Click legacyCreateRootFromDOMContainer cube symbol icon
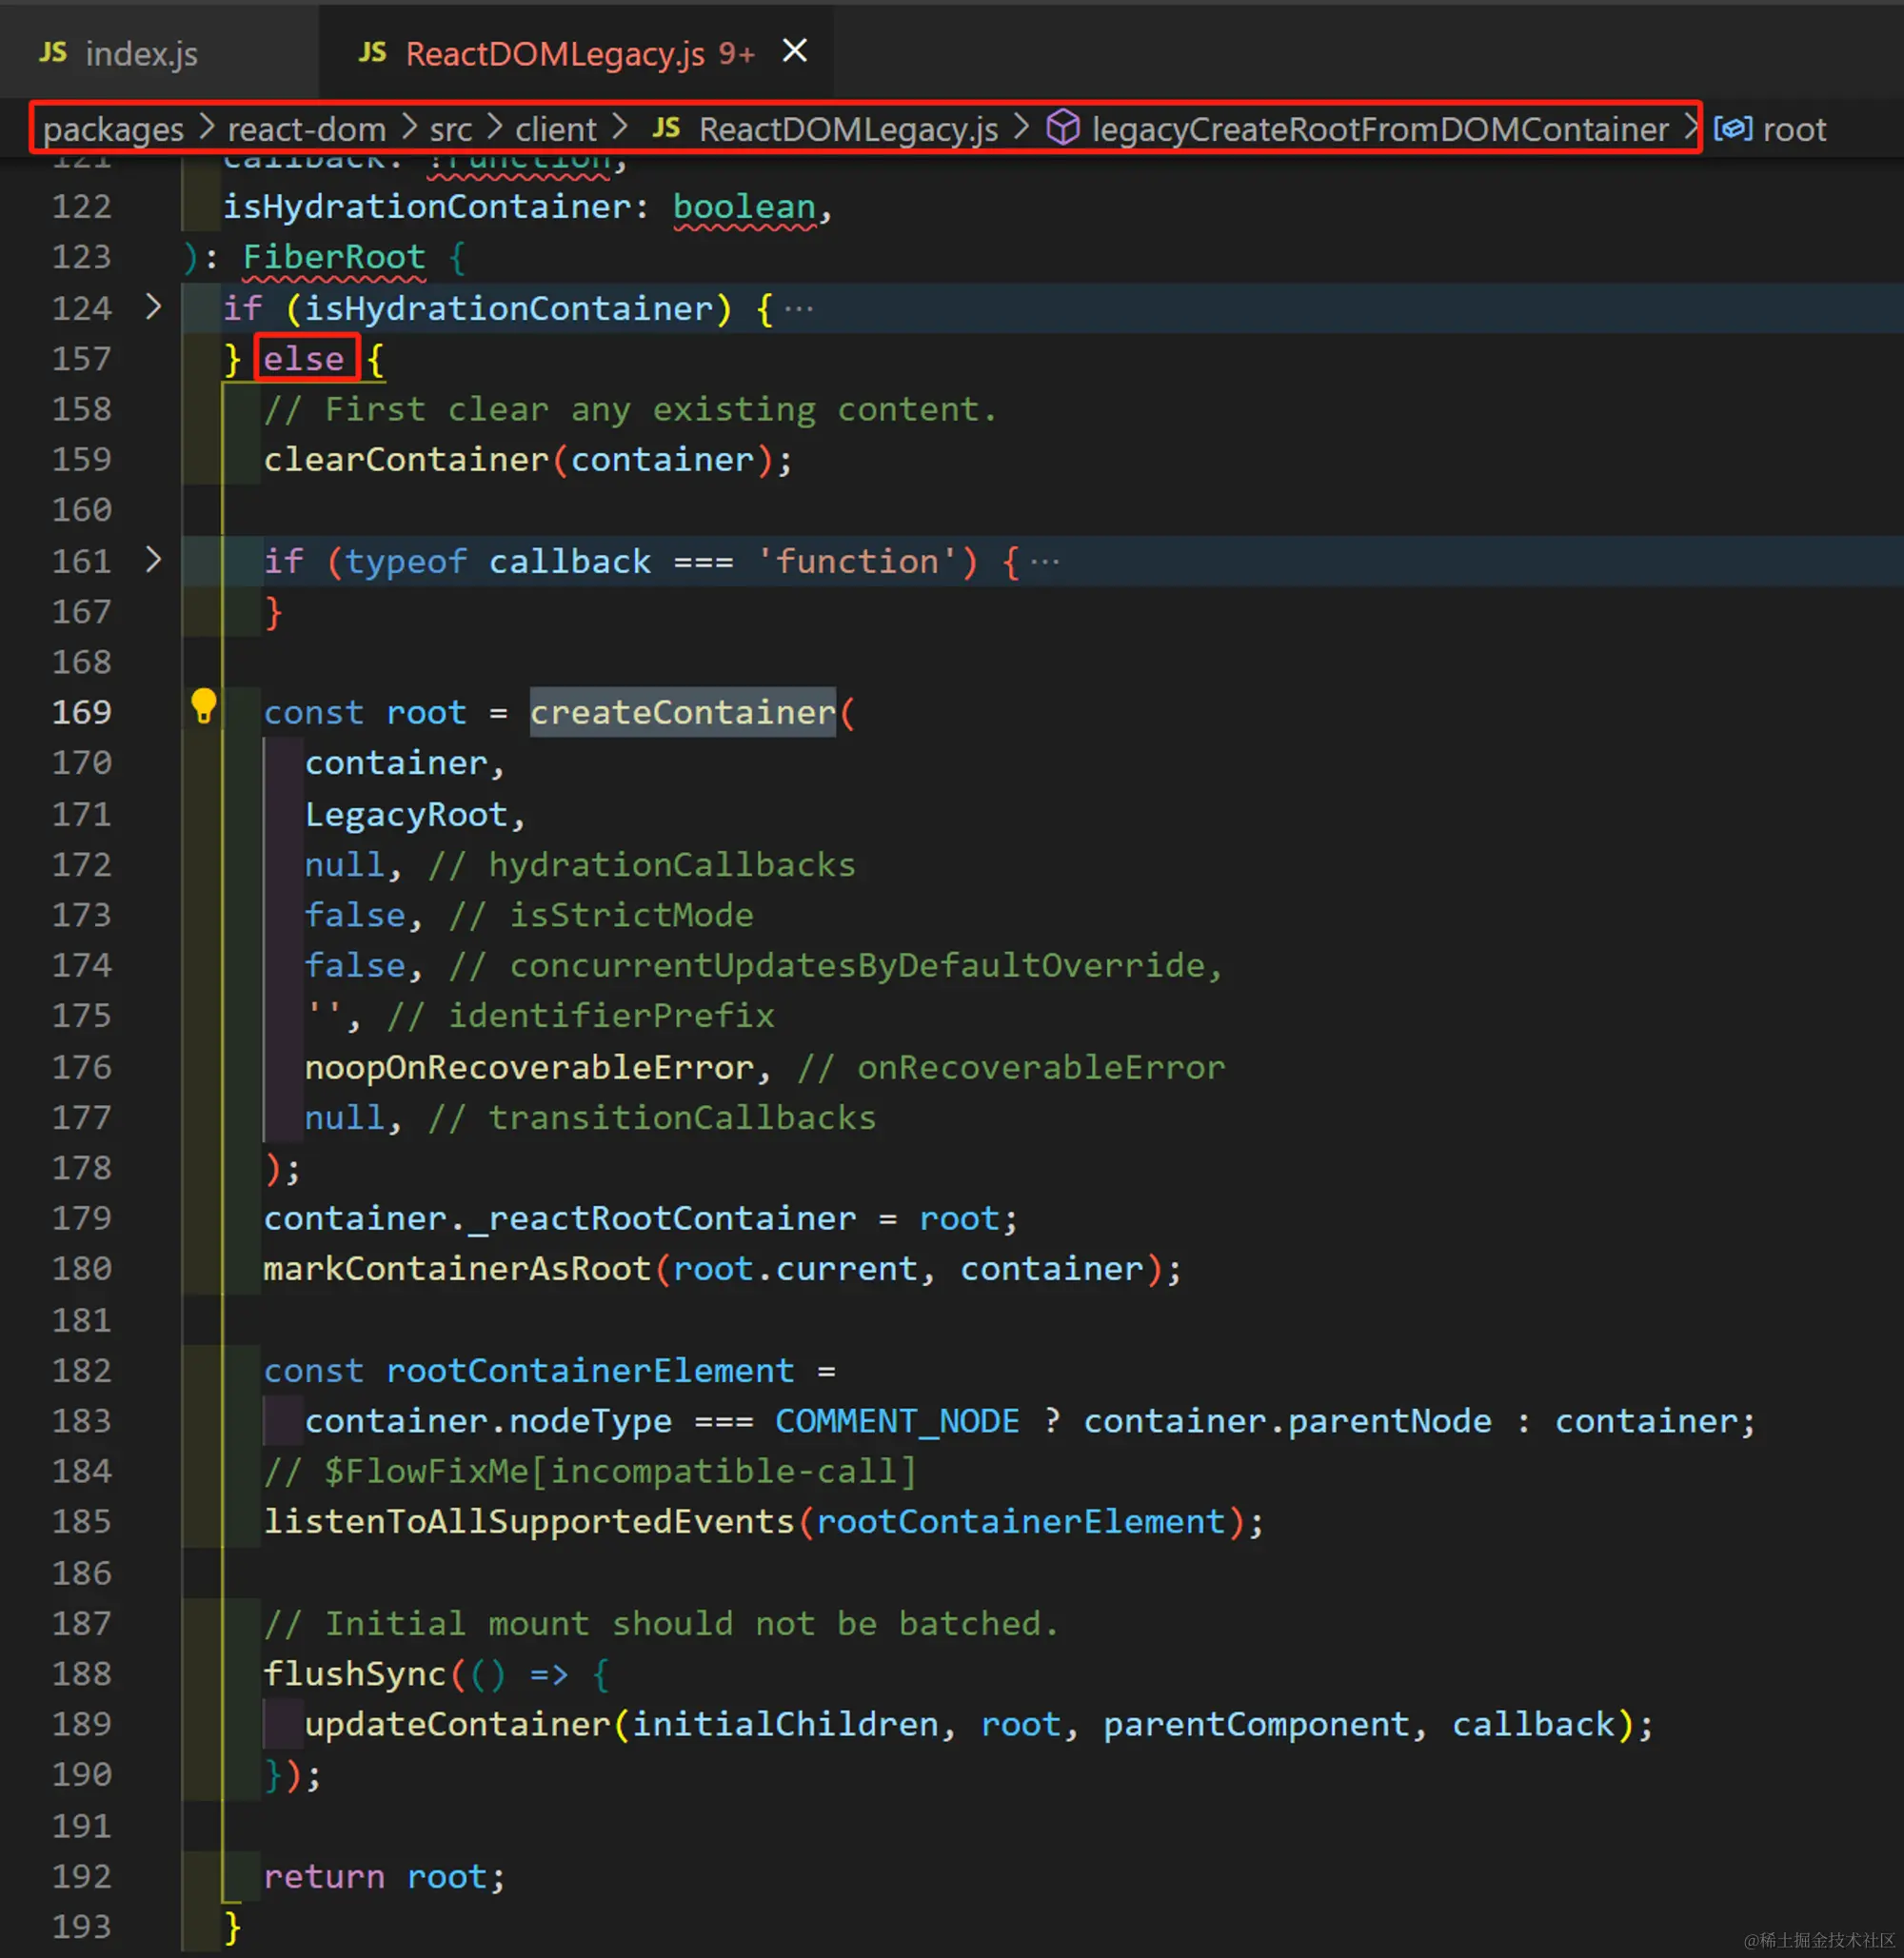 [1062, 128]
